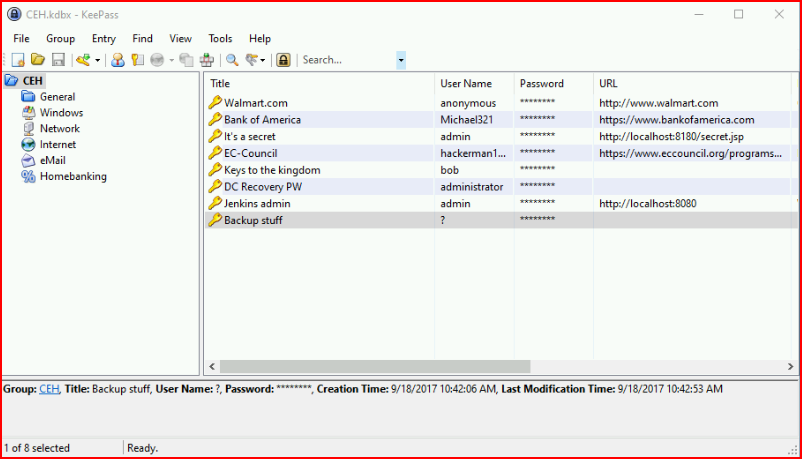Click the Jenkins admin key icon
Viewport: 802px width, 459px height.
point(215,203)
